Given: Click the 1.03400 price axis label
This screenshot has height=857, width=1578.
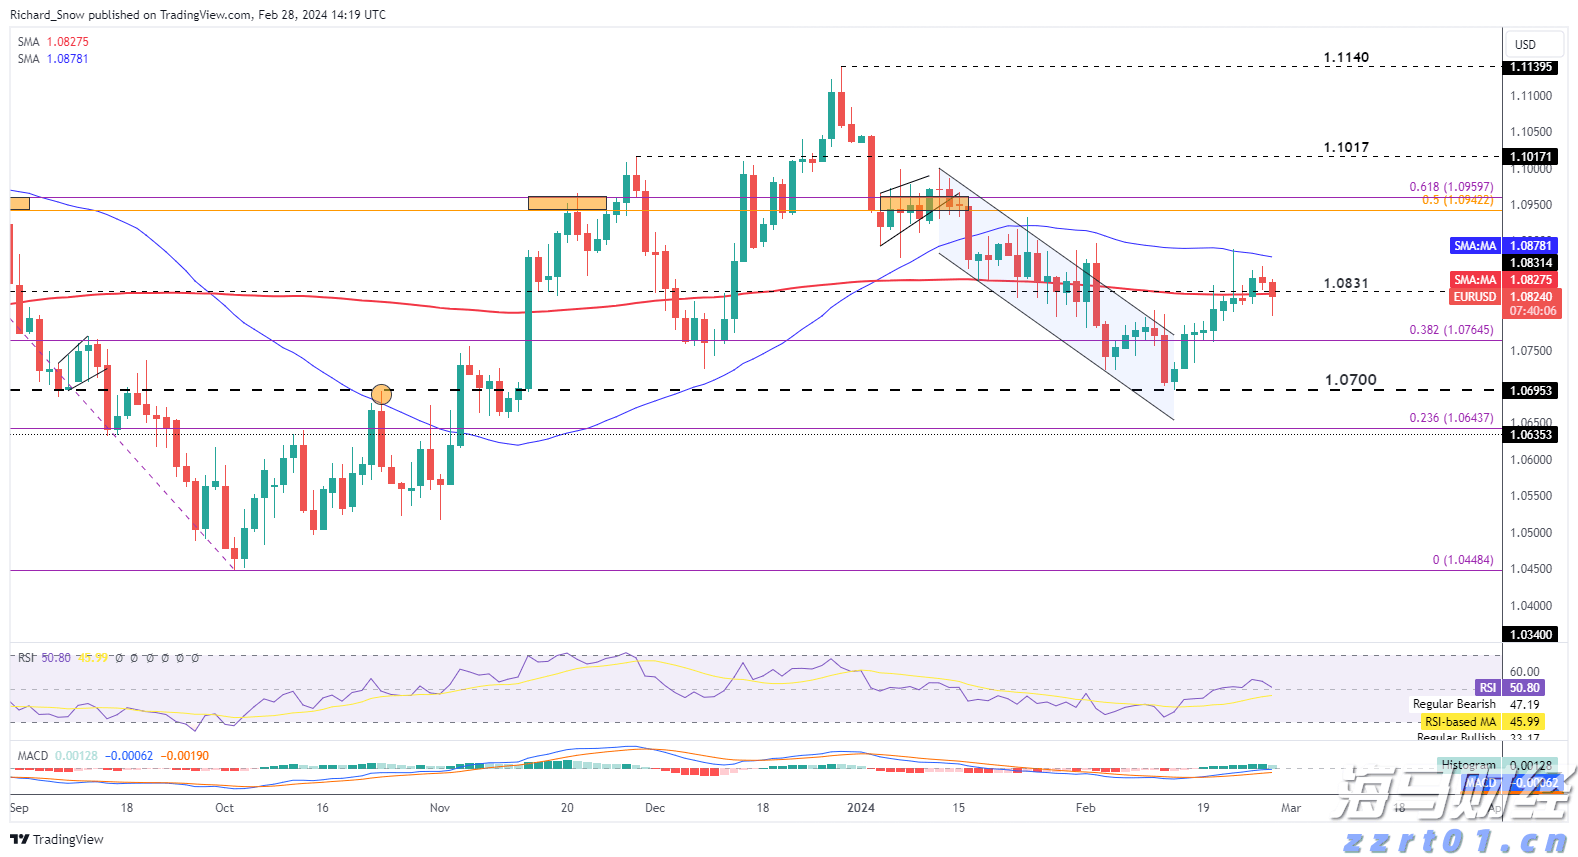Looking at the screenshot, I should pyautogui.click(x=1531, y=635).
